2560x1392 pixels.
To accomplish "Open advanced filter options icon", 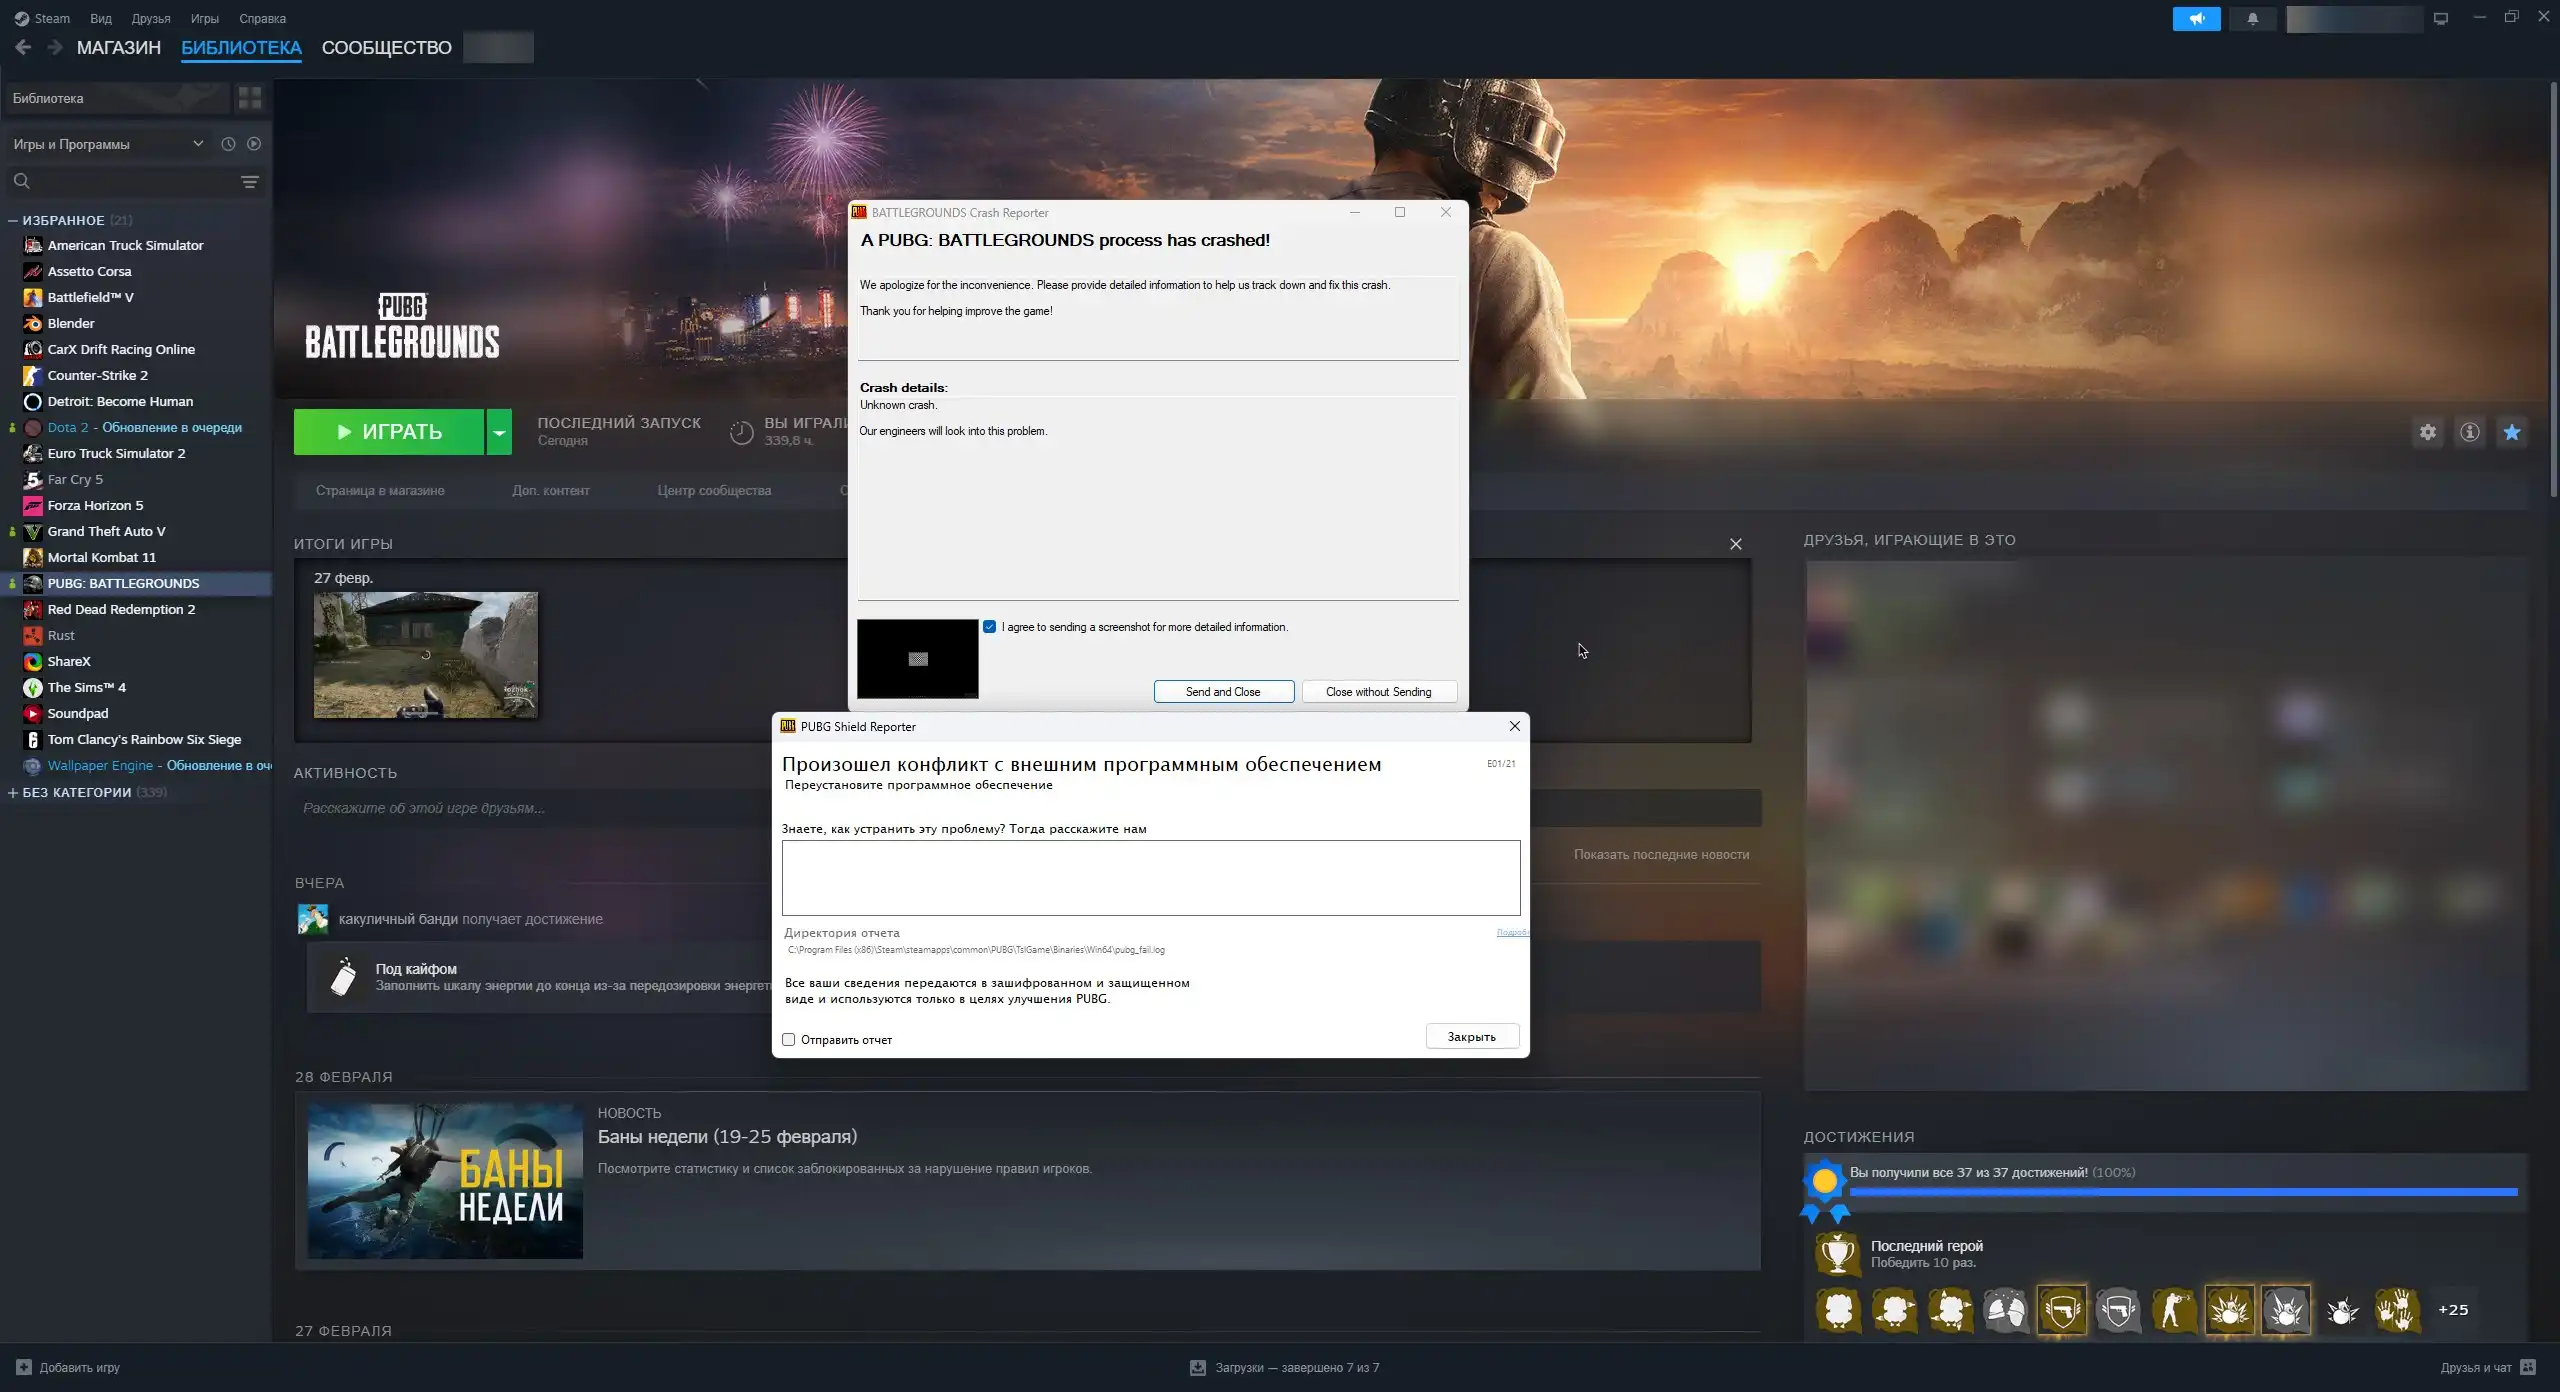I will (250, 181).
